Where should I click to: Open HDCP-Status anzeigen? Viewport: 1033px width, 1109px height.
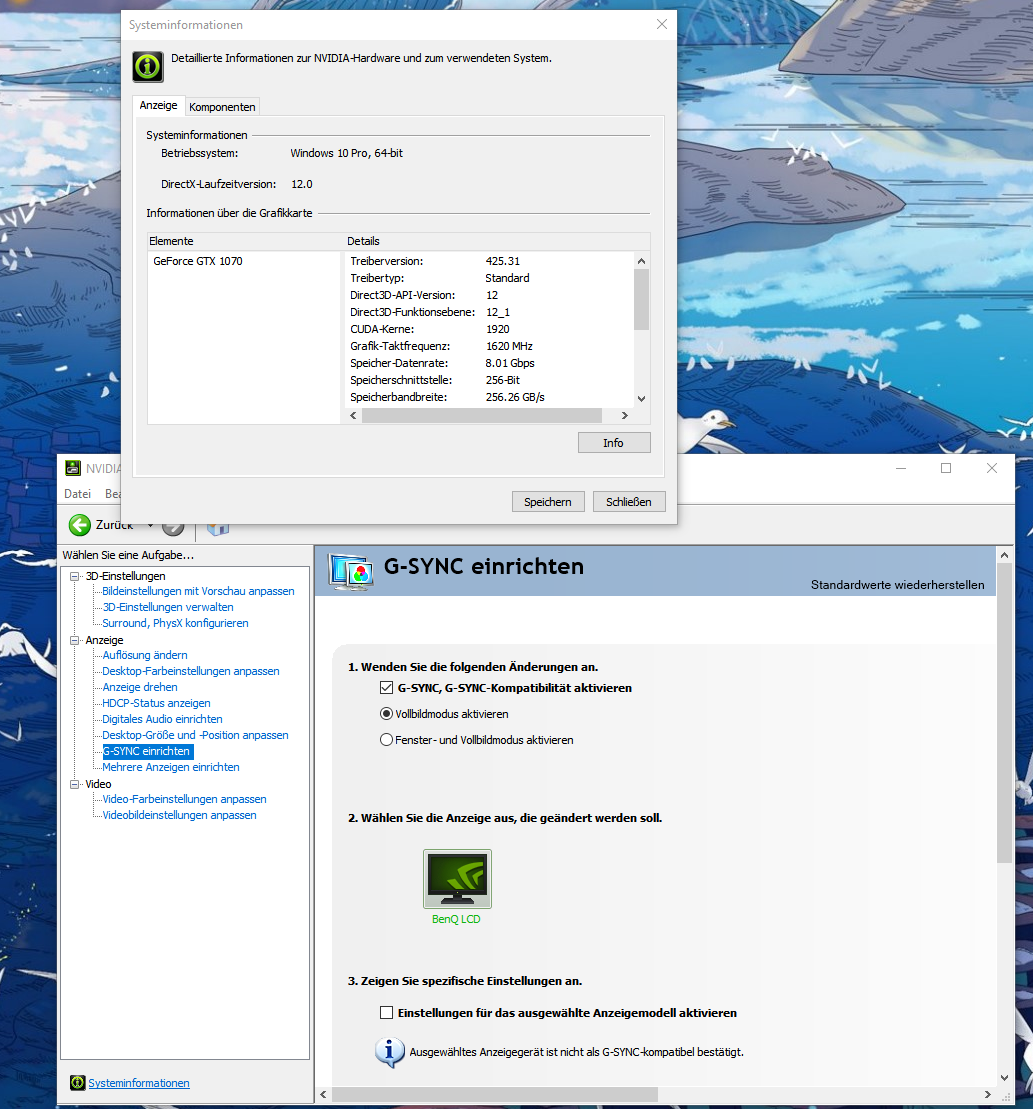156,703
